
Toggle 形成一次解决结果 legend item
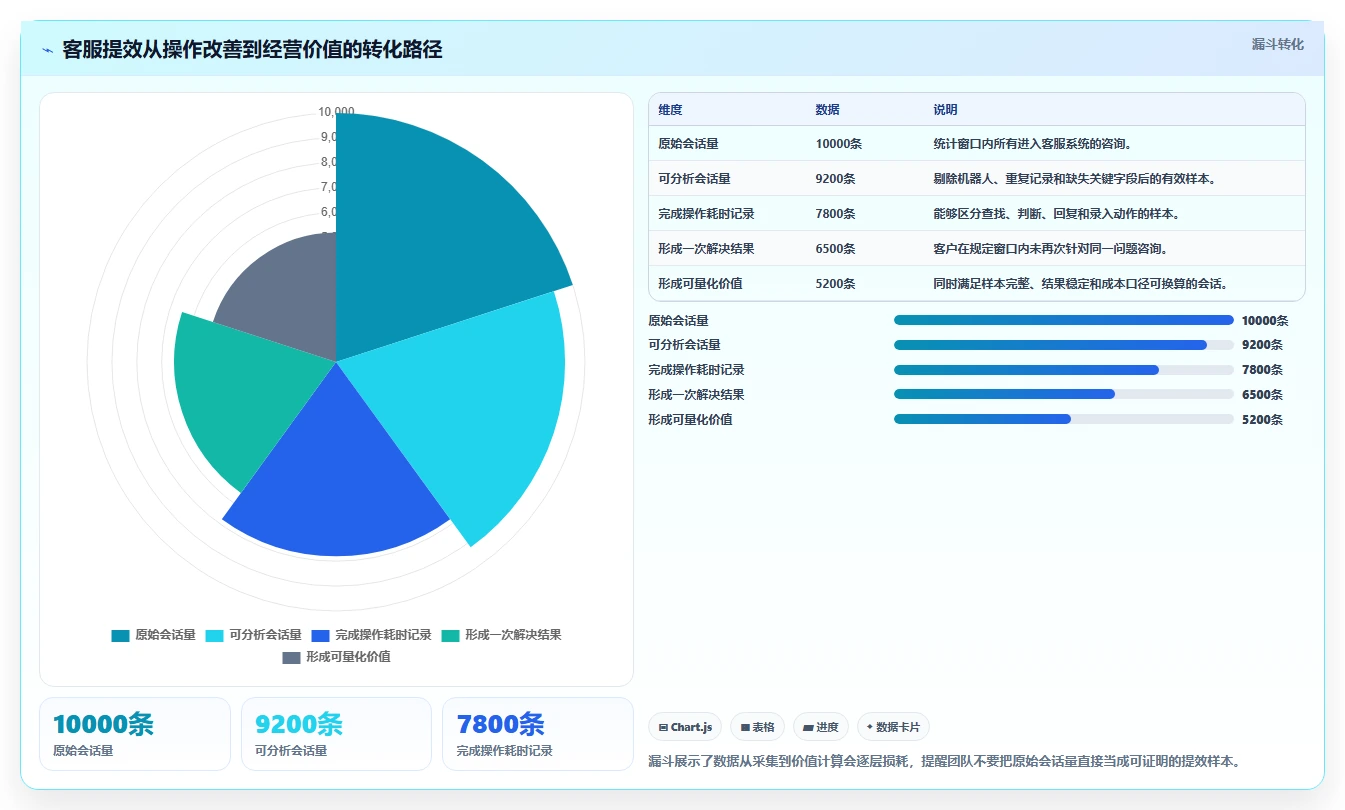pyautogui.click(x=501, y=635)
